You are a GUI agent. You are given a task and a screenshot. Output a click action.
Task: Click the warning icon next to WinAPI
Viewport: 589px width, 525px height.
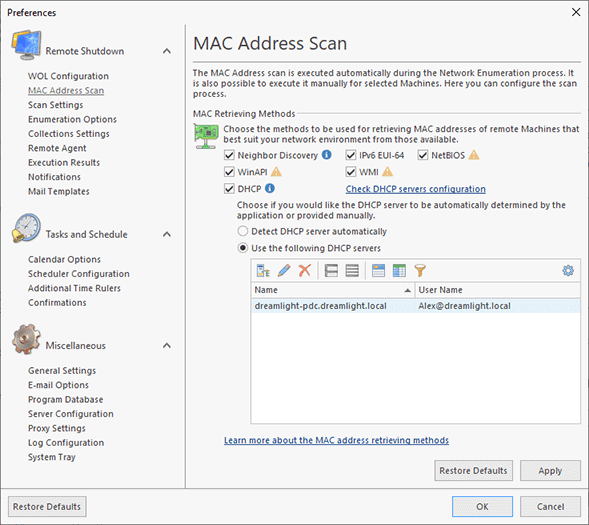coord(276,172)
